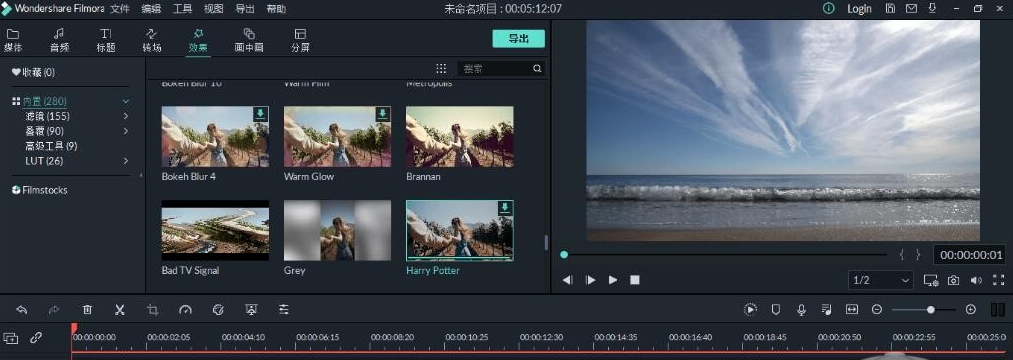
Task: Click the effects search input field
Action: [495, 69]
